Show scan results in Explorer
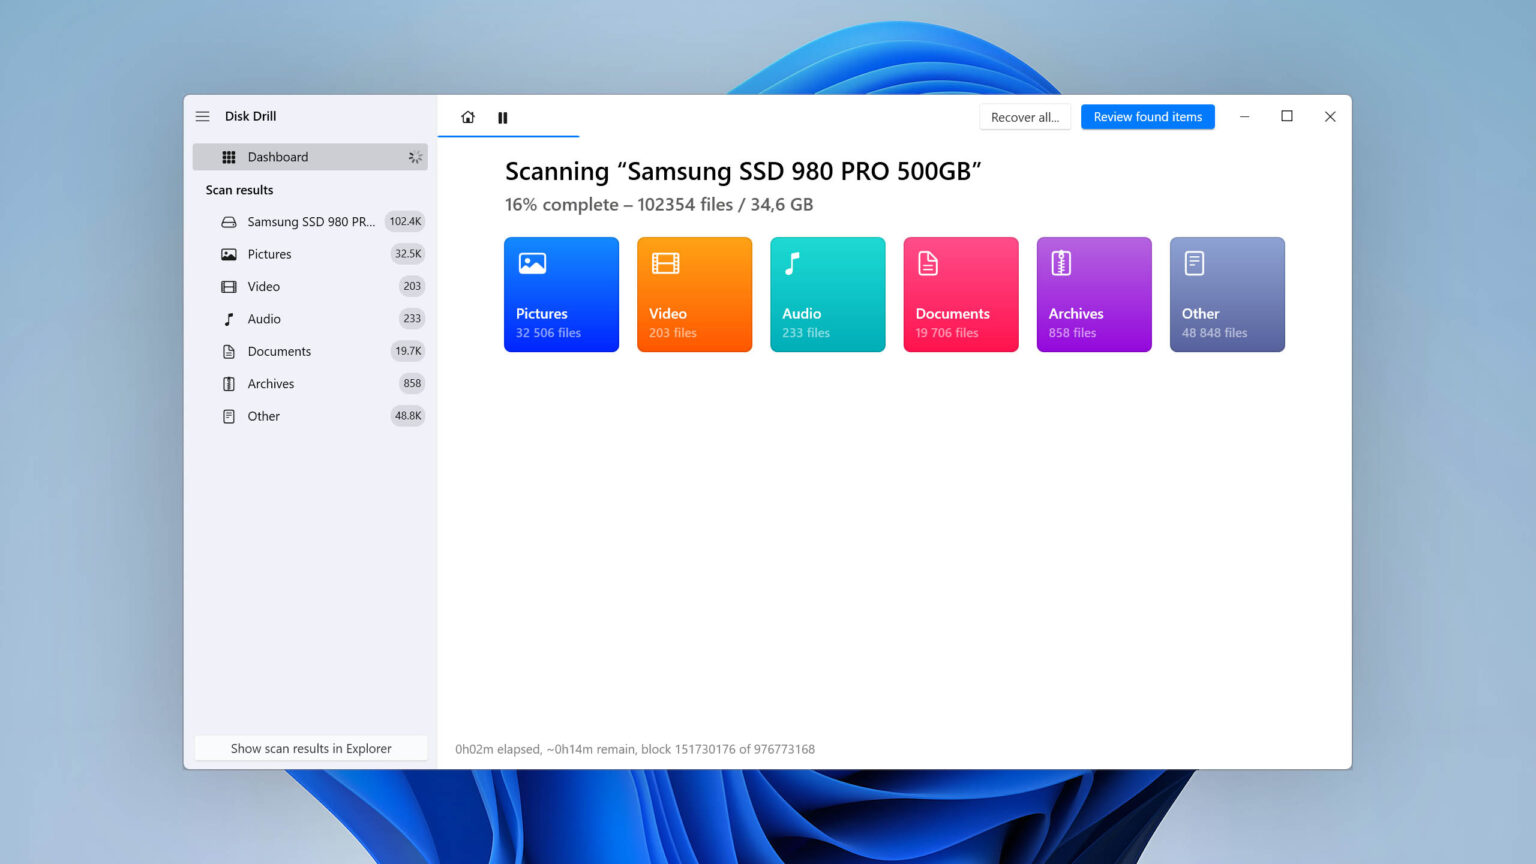The height and width of the screenshot is (864, 1536). (x=310, y=748)
